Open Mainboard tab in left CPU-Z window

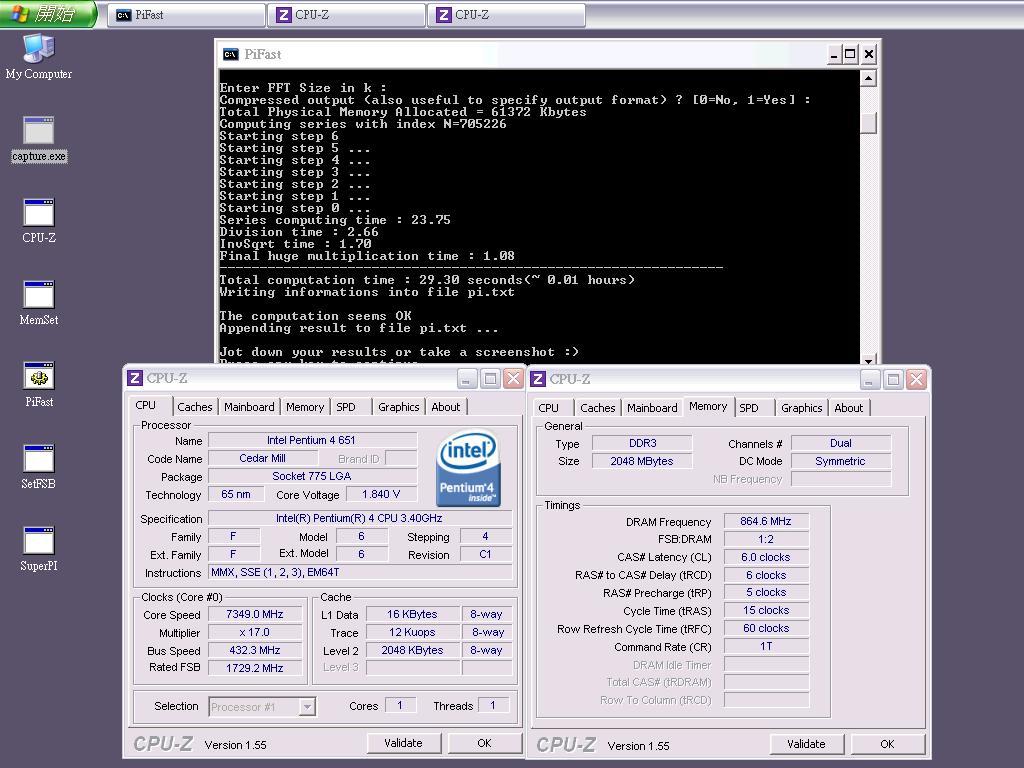(249, 407)
